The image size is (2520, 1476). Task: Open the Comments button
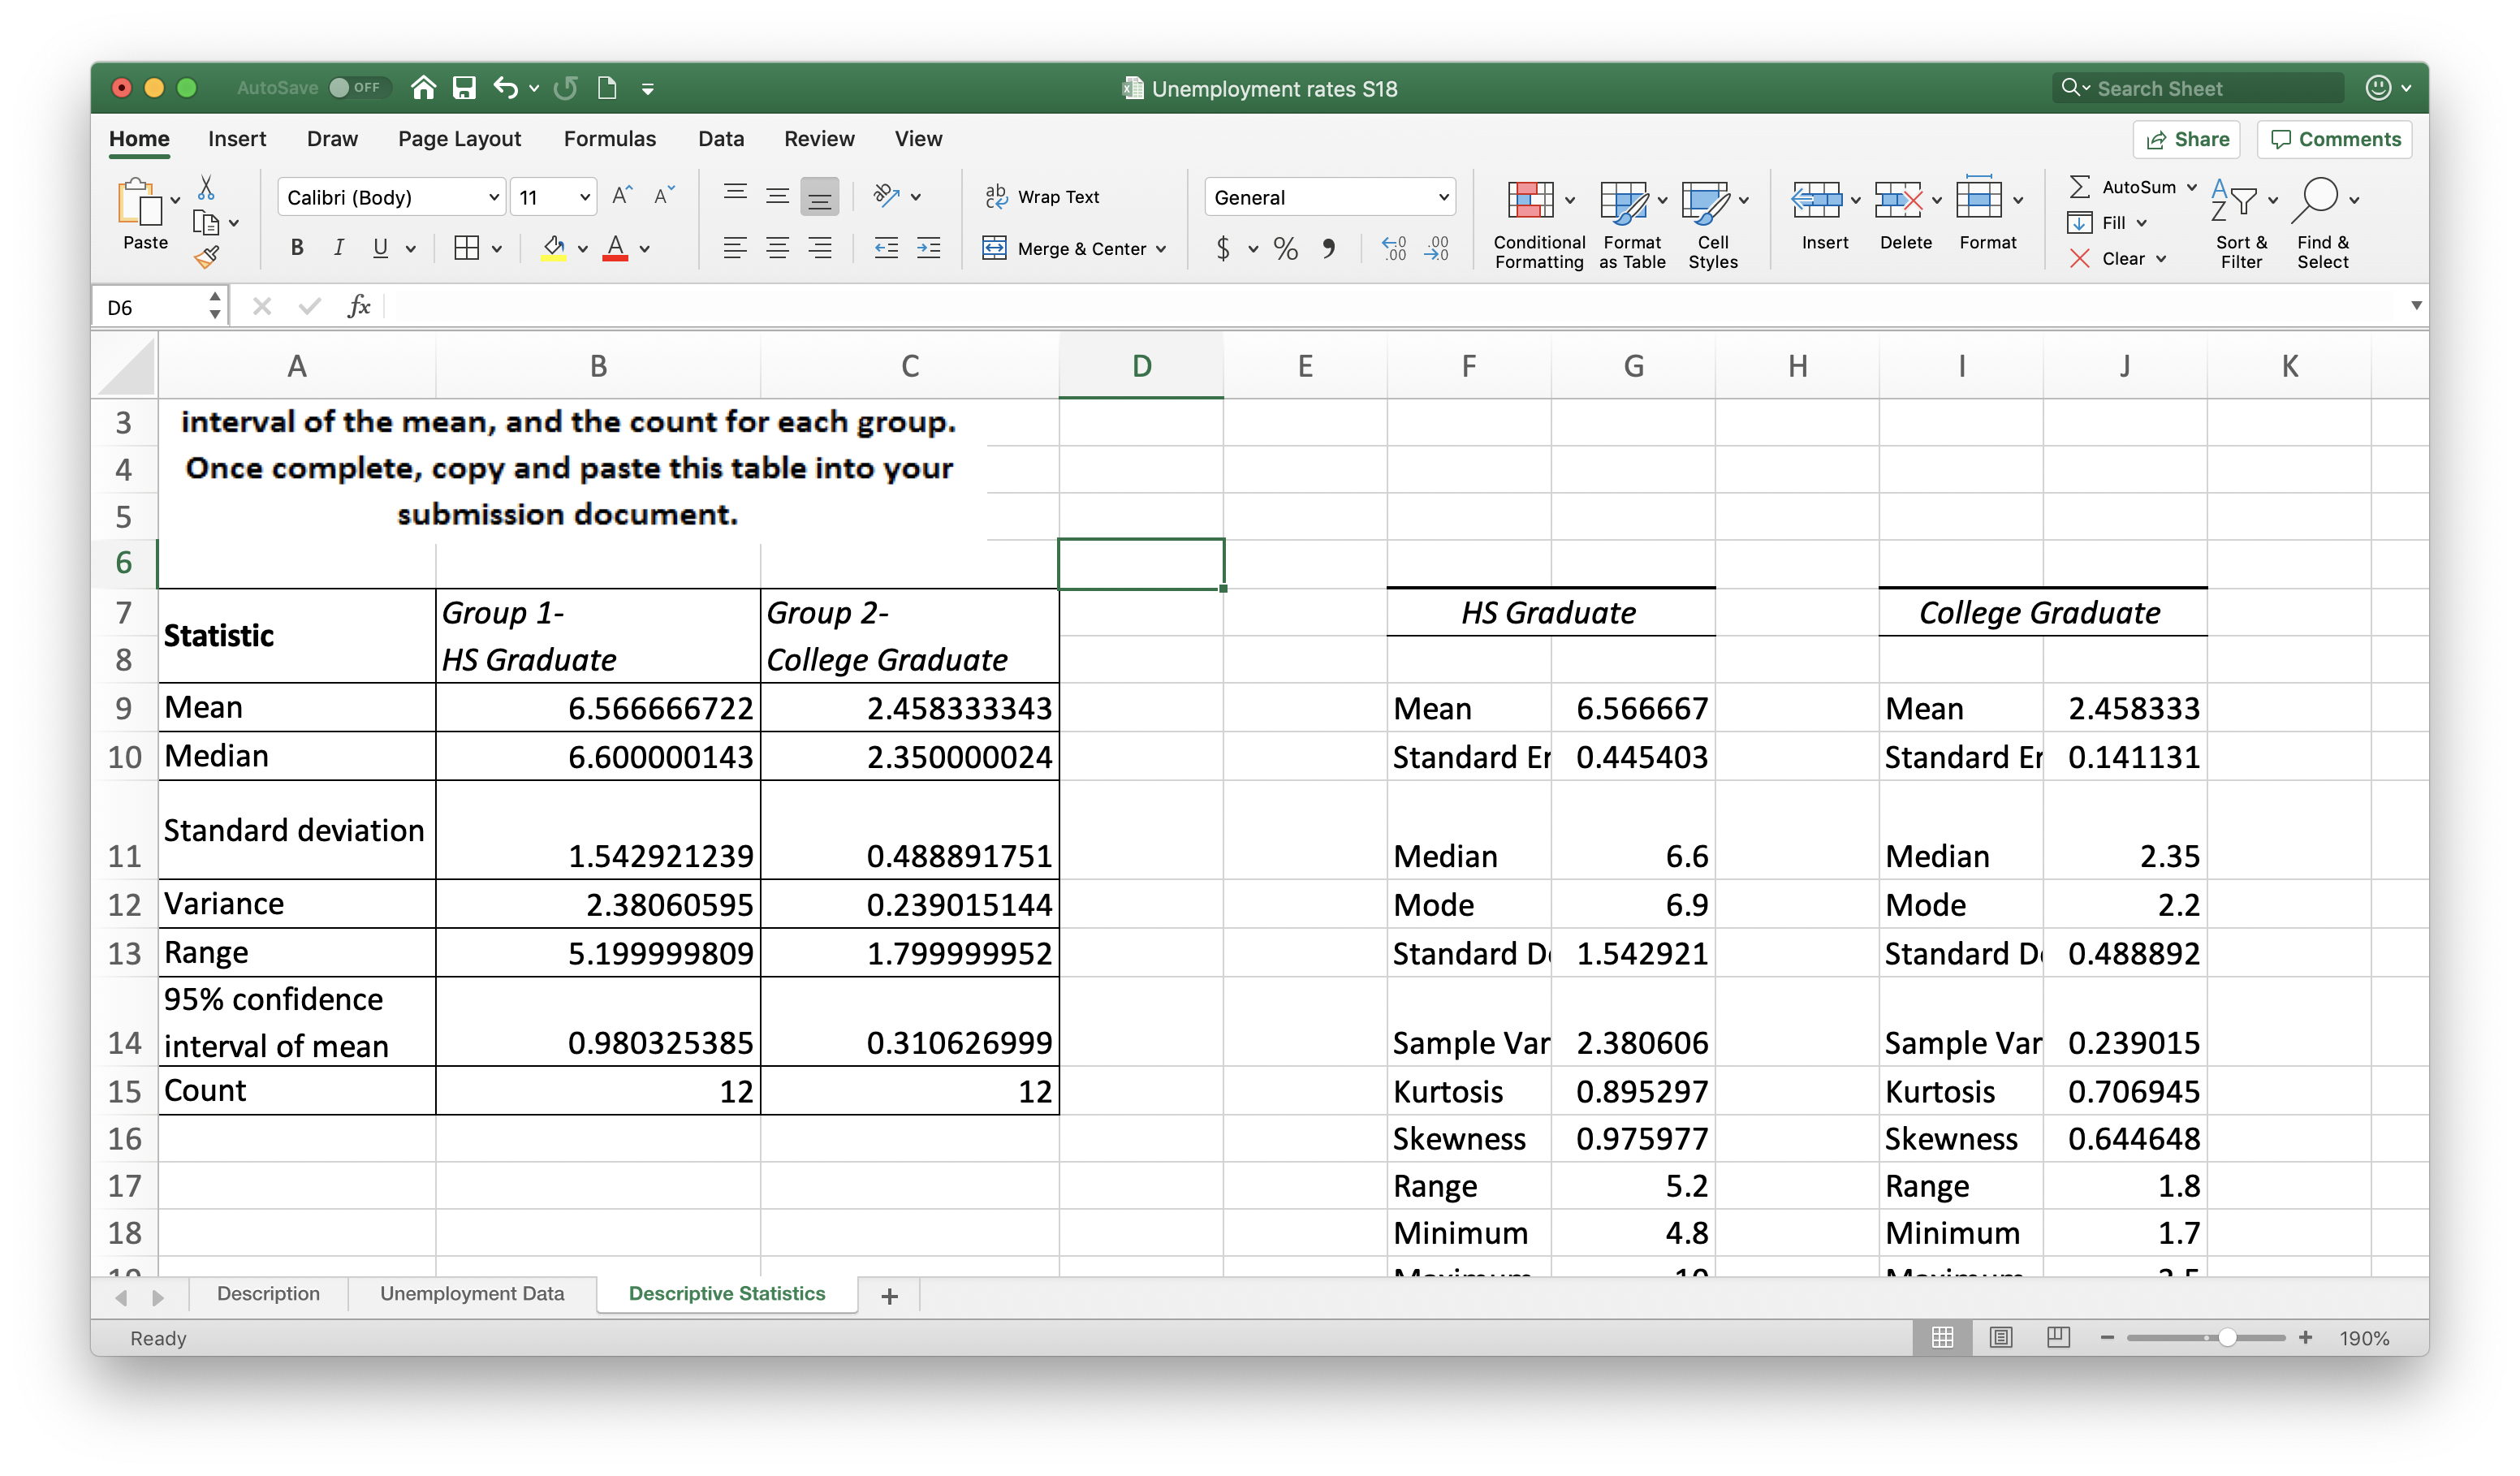click(2334, 139)
